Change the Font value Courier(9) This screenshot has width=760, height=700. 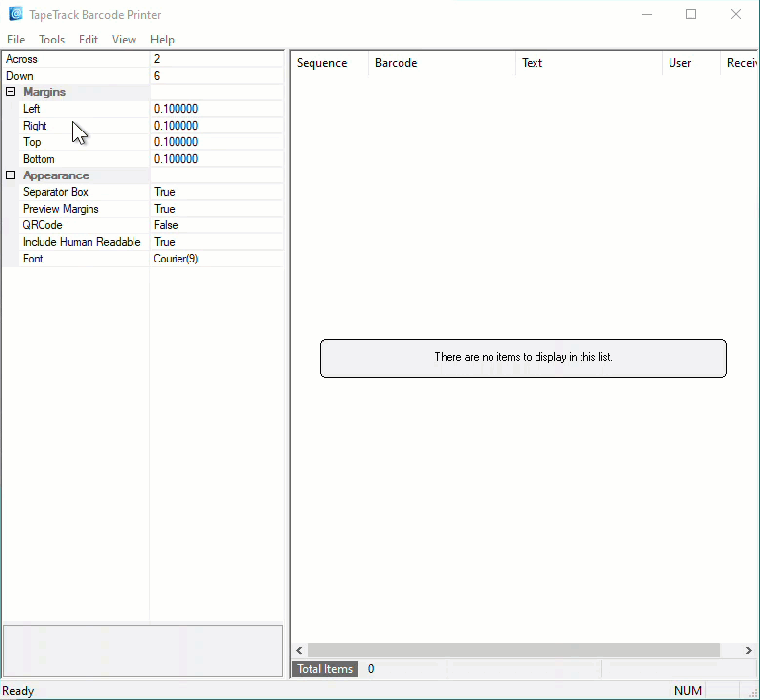(x=217, y=258)
